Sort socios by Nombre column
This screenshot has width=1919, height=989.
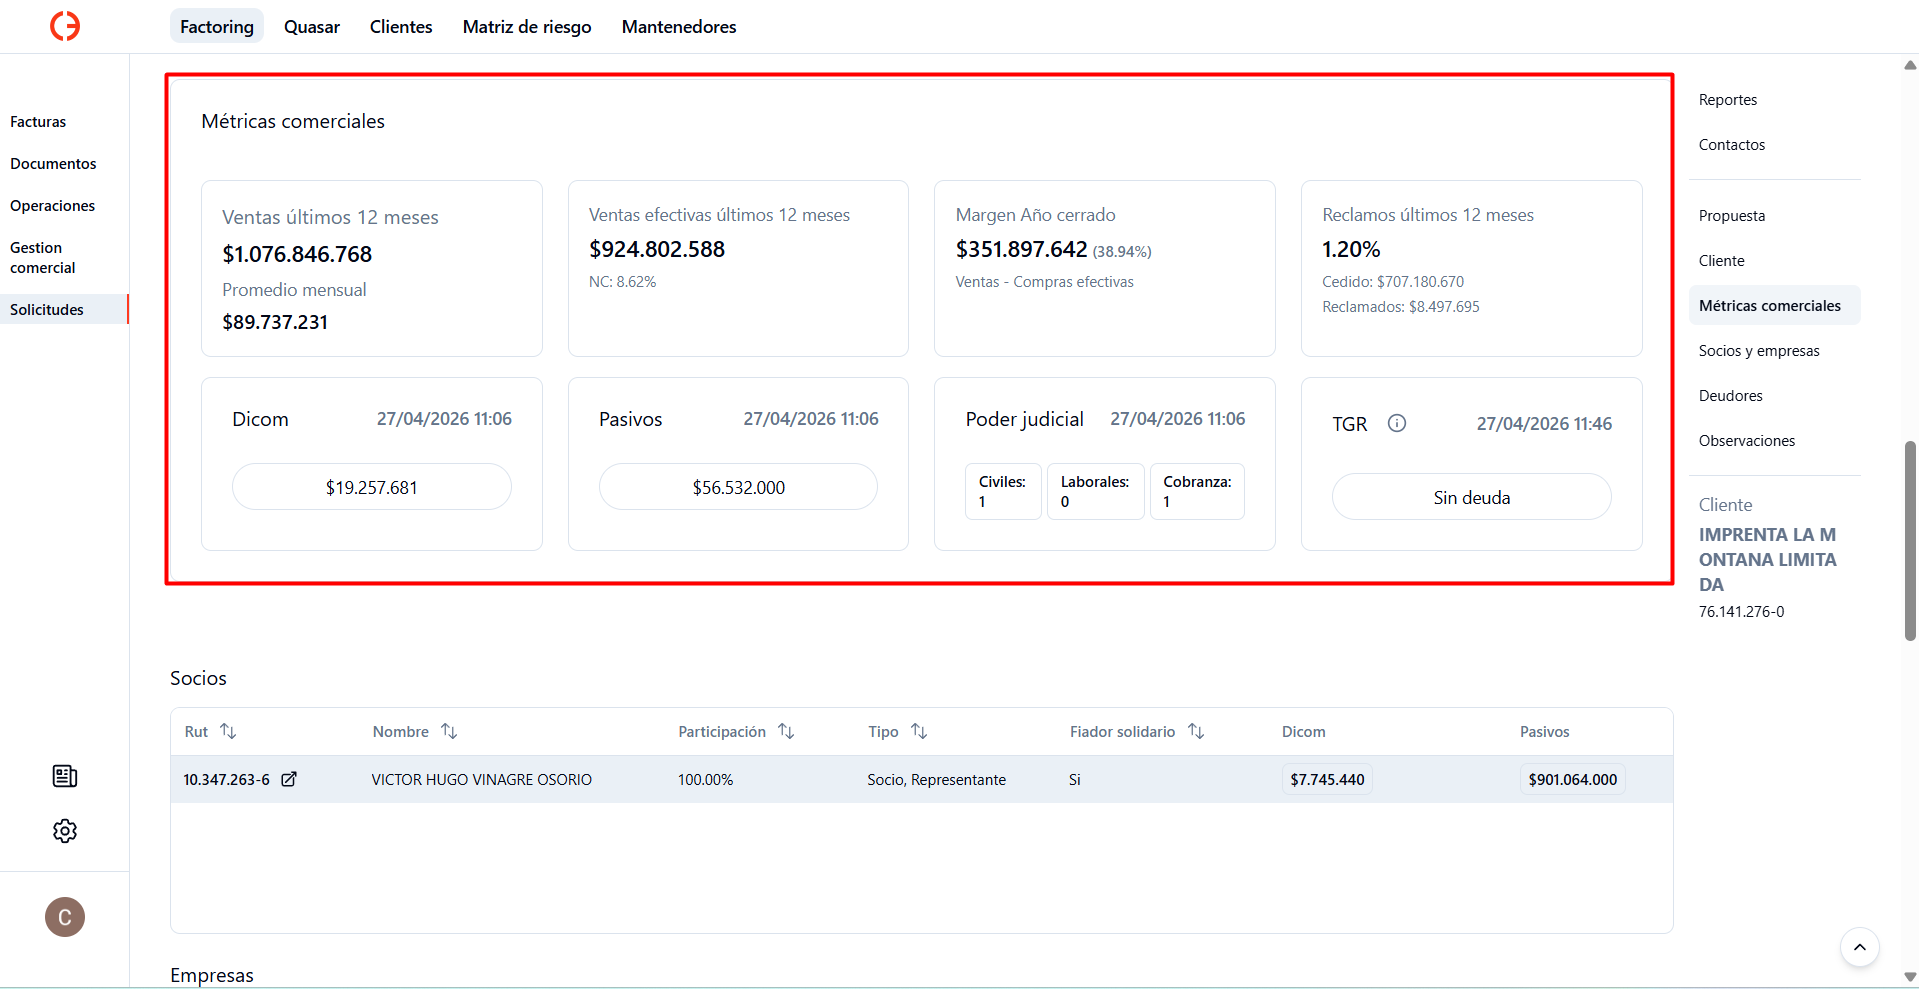click(449, 731)
